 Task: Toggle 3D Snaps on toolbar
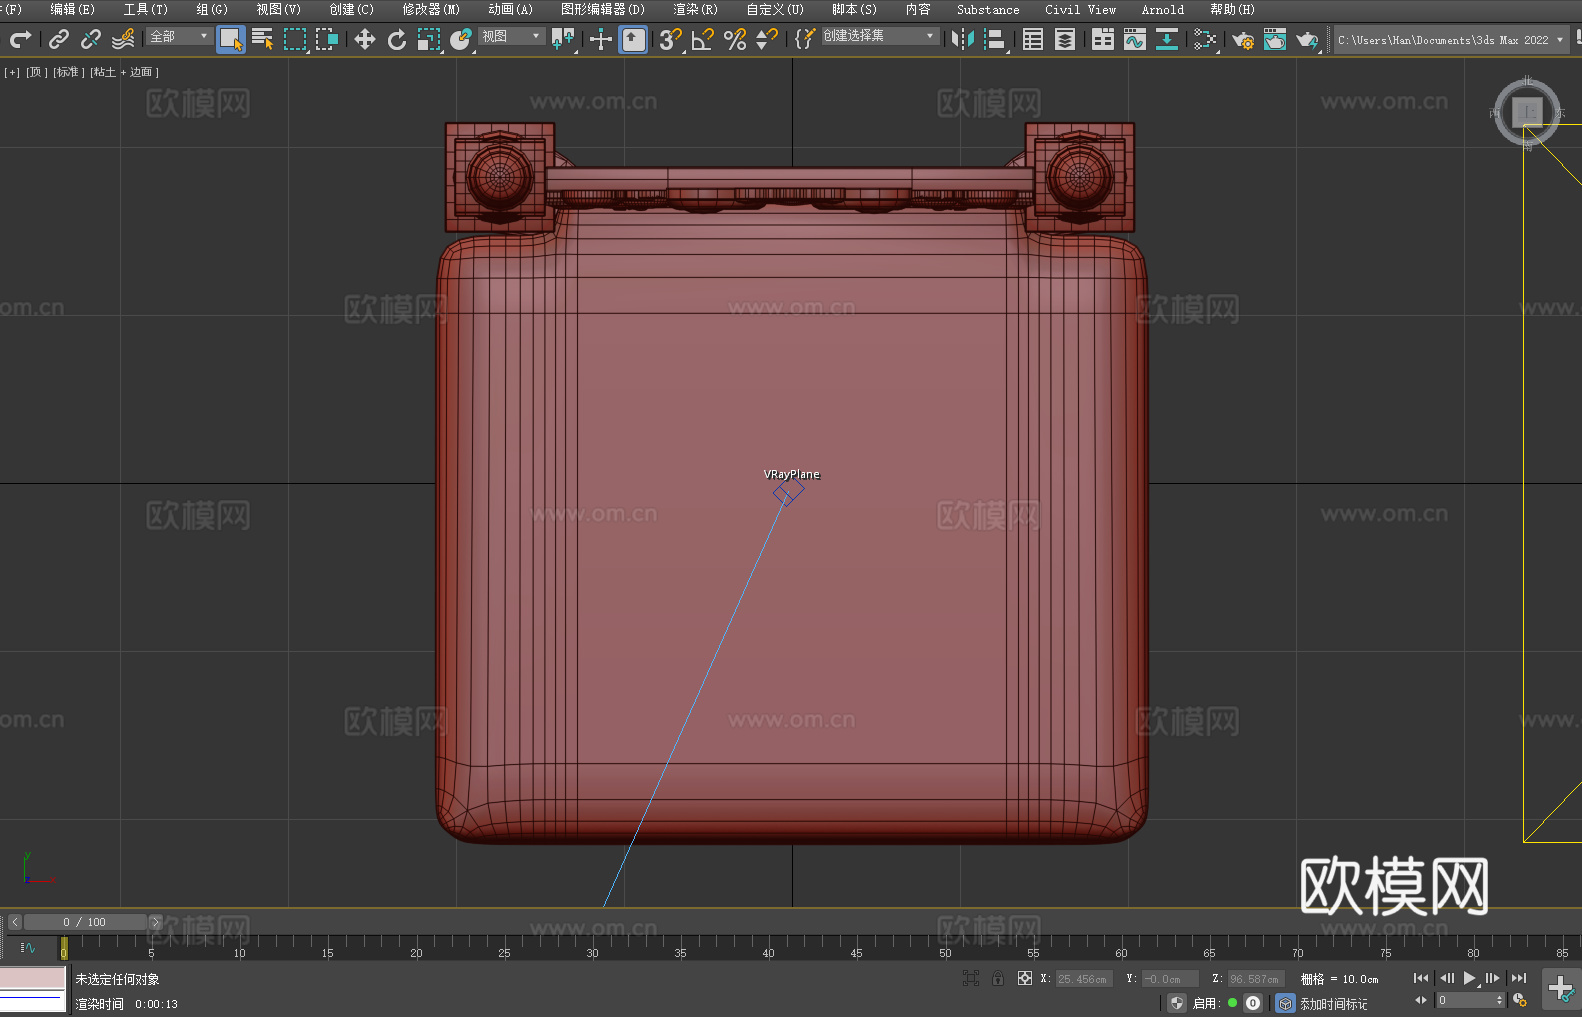[x=671, y=39]
